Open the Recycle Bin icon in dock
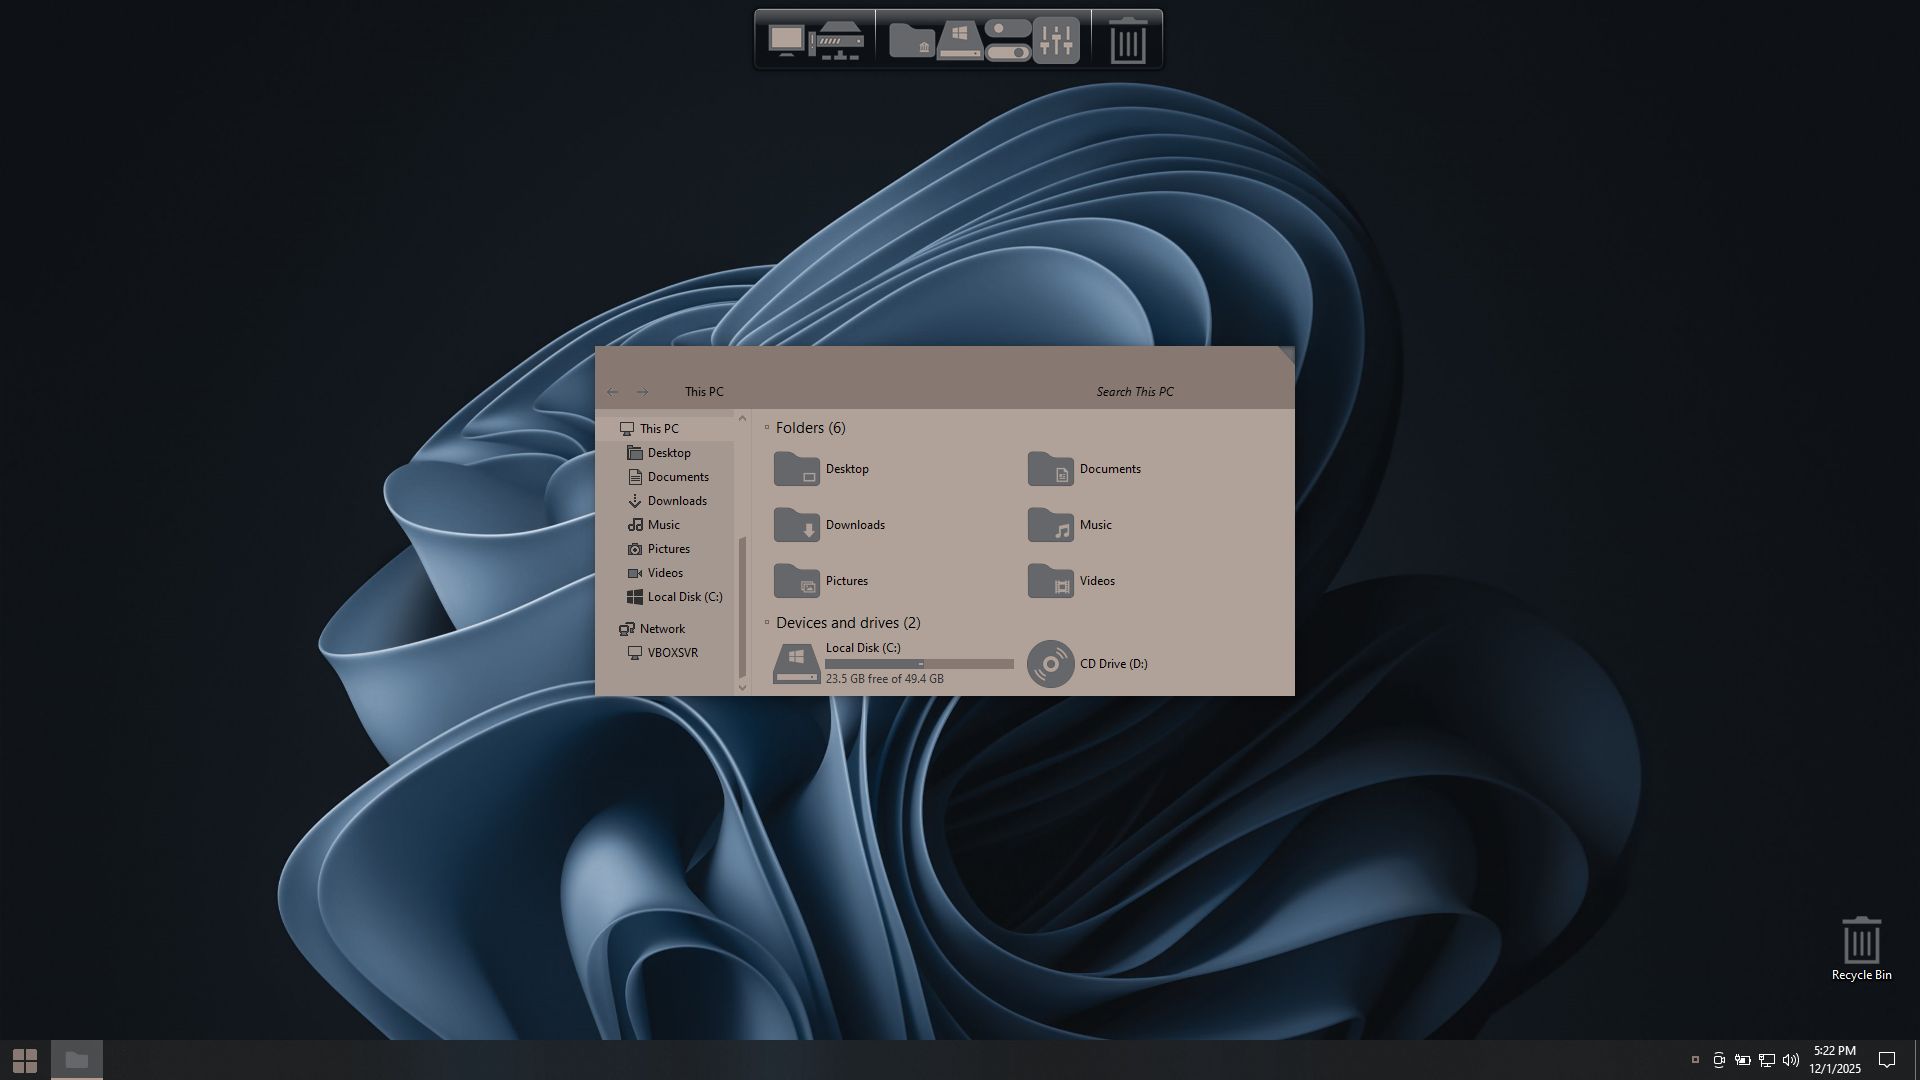The image size is (1920, 1080). coord(1128,40)
